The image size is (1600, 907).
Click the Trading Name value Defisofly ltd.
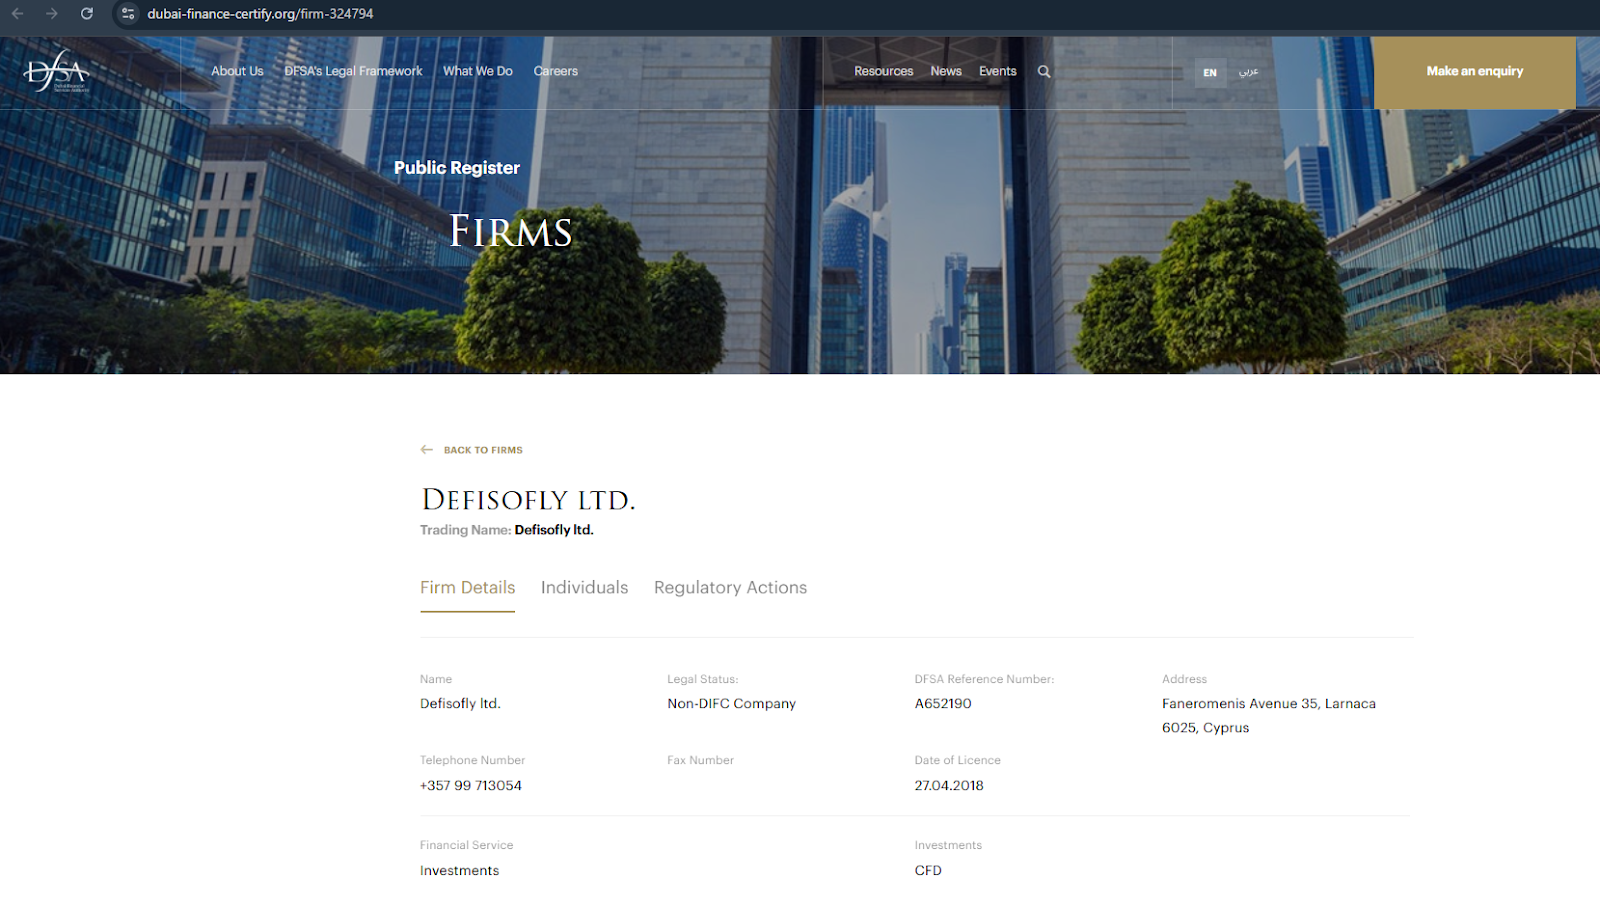[554, 530]
